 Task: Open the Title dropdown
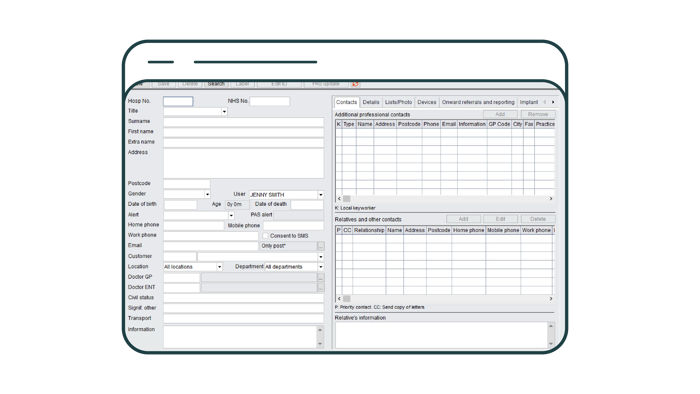(224, 112)
